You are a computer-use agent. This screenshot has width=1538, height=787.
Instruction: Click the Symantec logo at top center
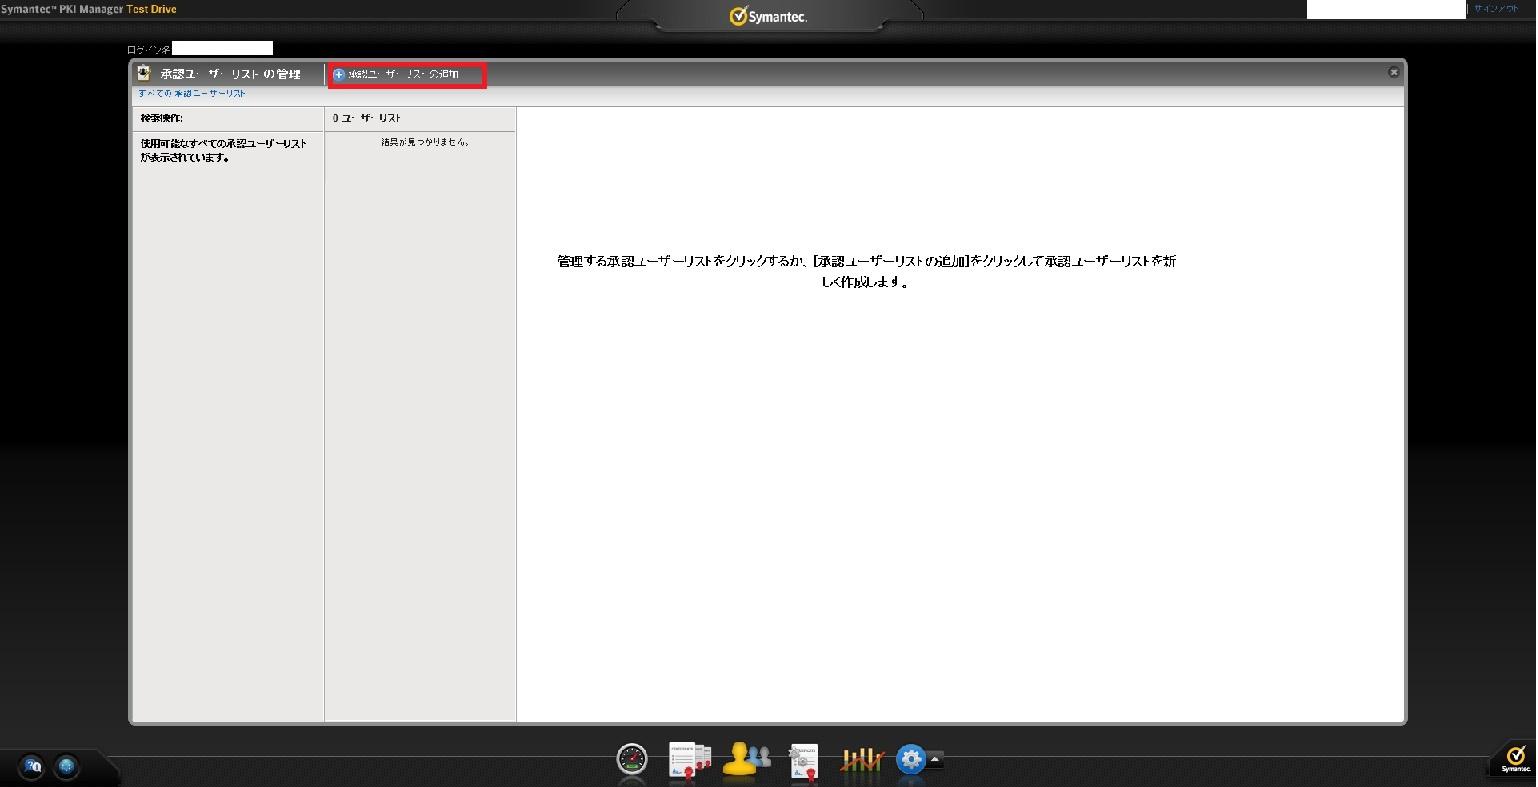tap(768, 16)
